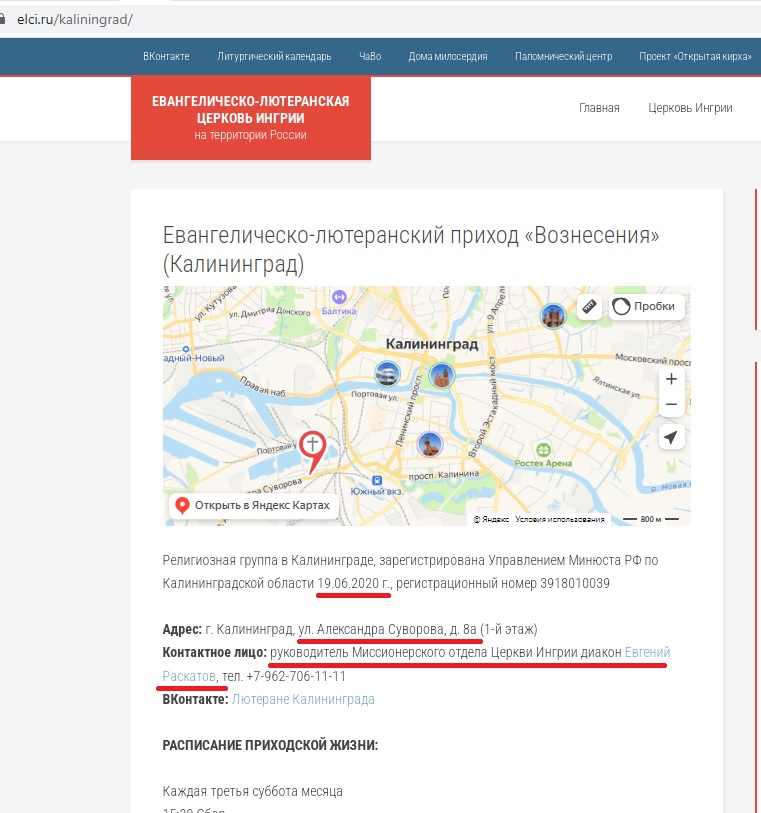The width and height of the screenshot is (761, 813).
Task: Open the ВКонтакте top menu link
Action: tap(166, 56)
